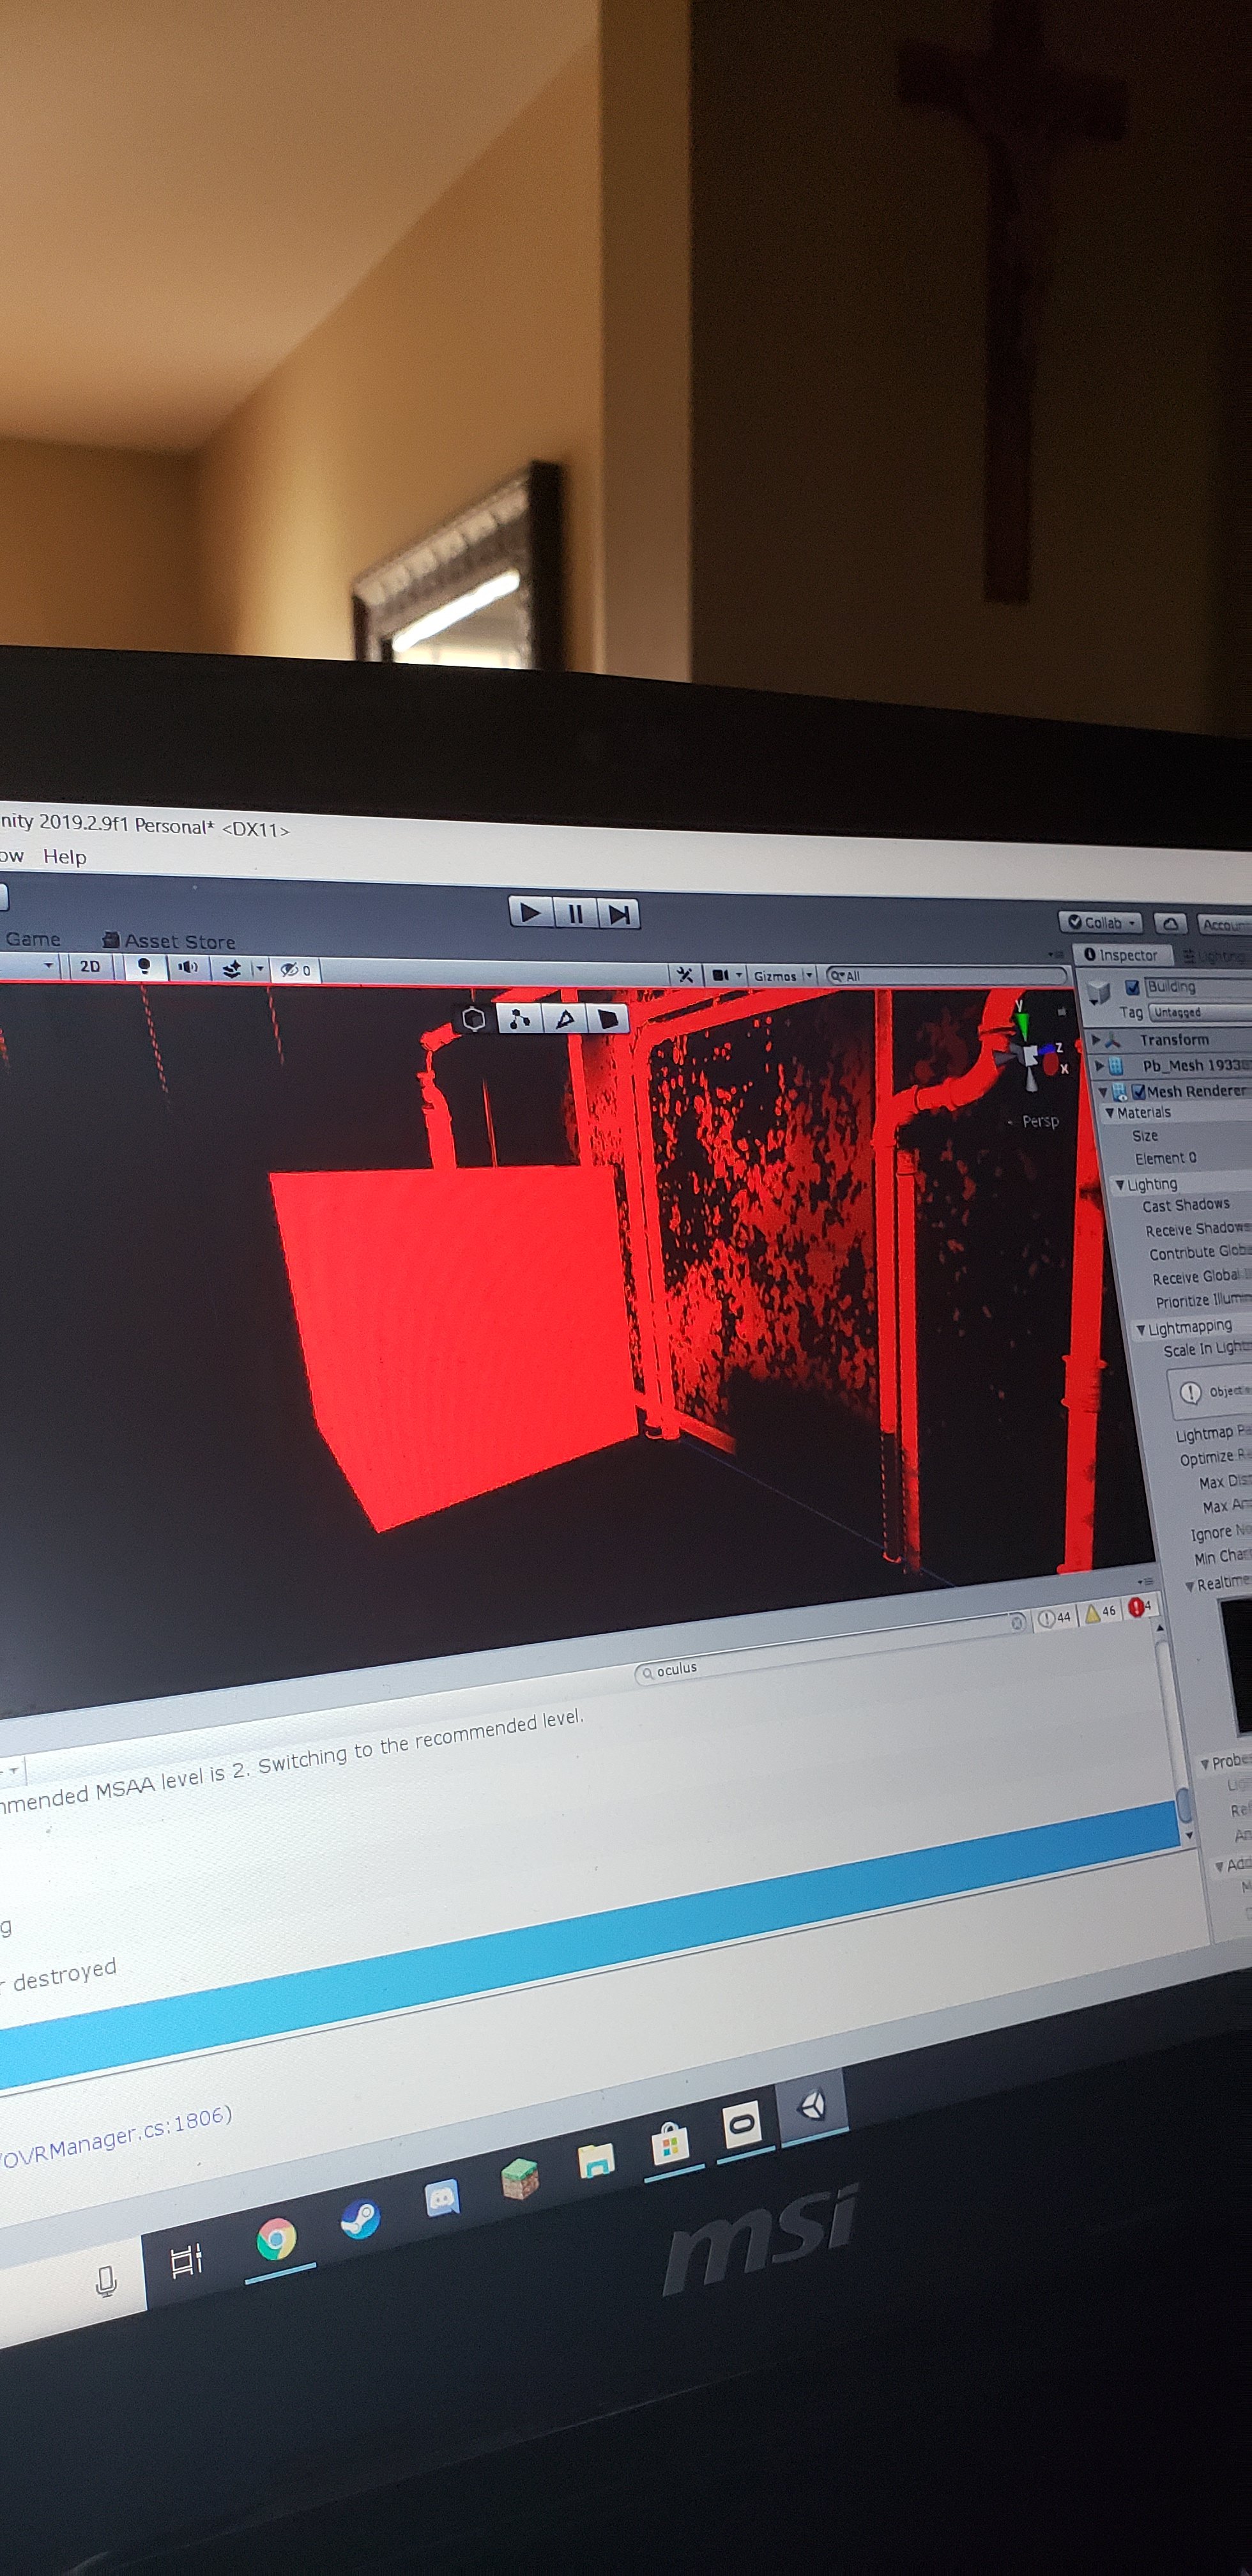Open the Account dropdown
Viewport: 1252px width, 2576px height.
pyautogui.click(x=1224, y=925)
